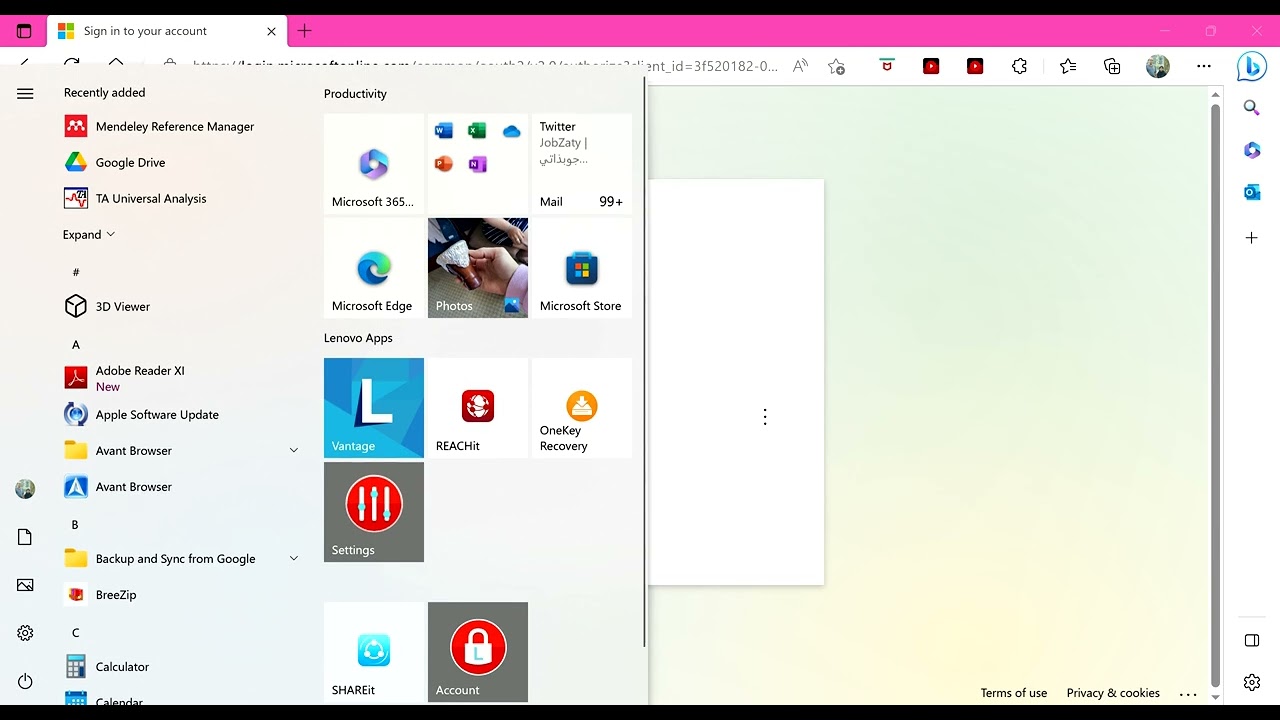Open Edge profile avatar
This screenshot has width=1280, height=720.
tap(1158, 66)
